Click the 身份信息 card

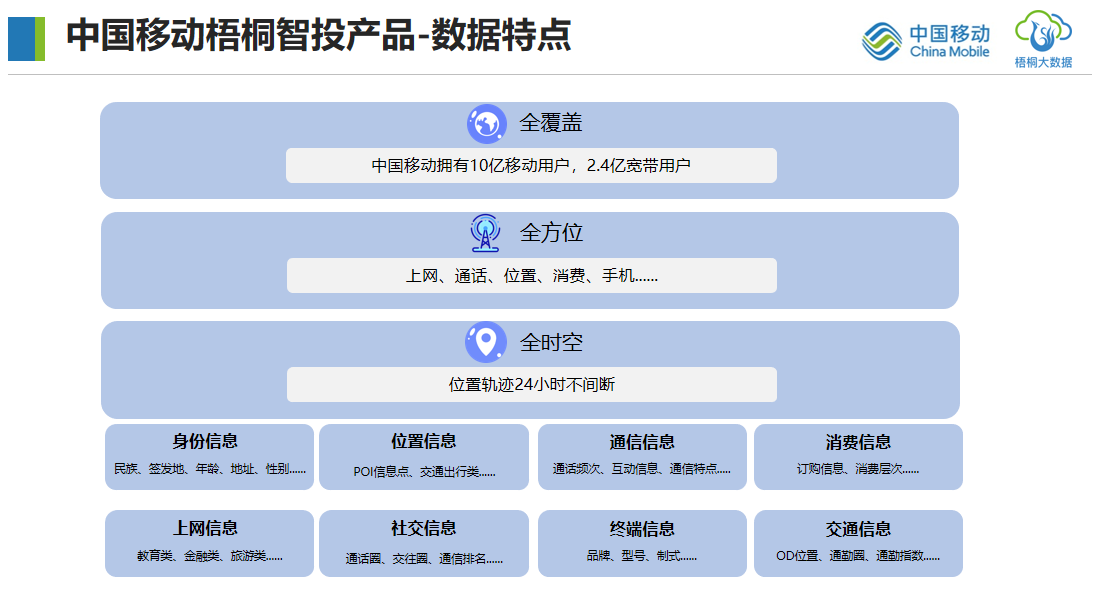(x=209, y=457)
